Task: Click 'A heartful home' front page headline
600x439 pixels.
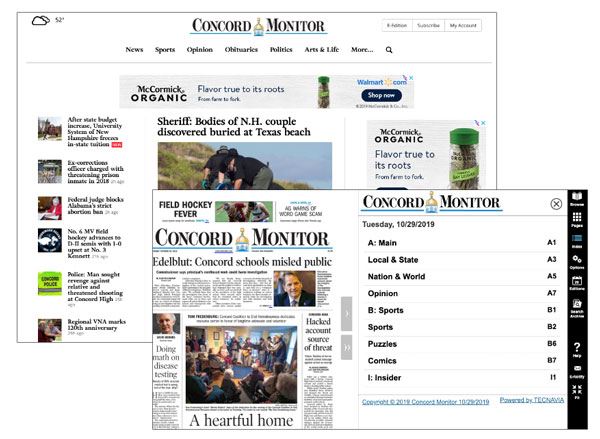Action: pos(241,420)
